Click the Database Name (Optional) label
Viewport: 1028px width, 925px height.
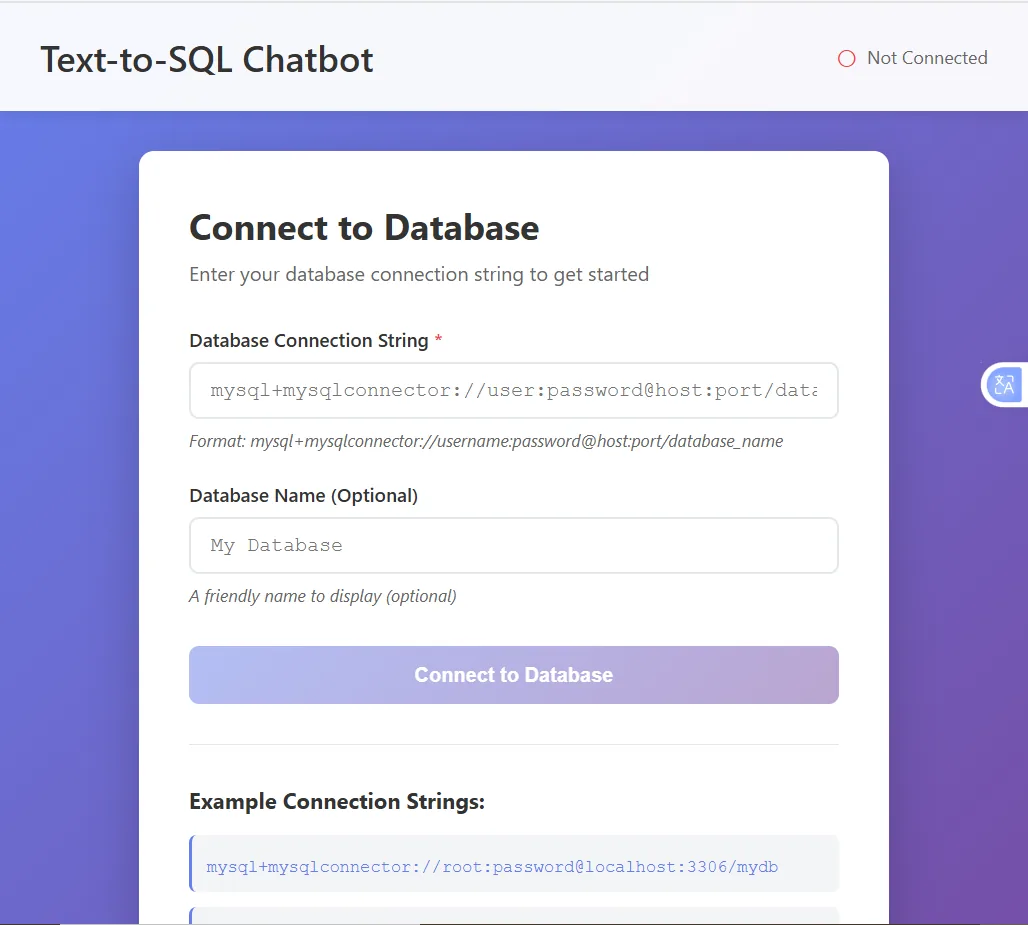[x=304, y=495]
